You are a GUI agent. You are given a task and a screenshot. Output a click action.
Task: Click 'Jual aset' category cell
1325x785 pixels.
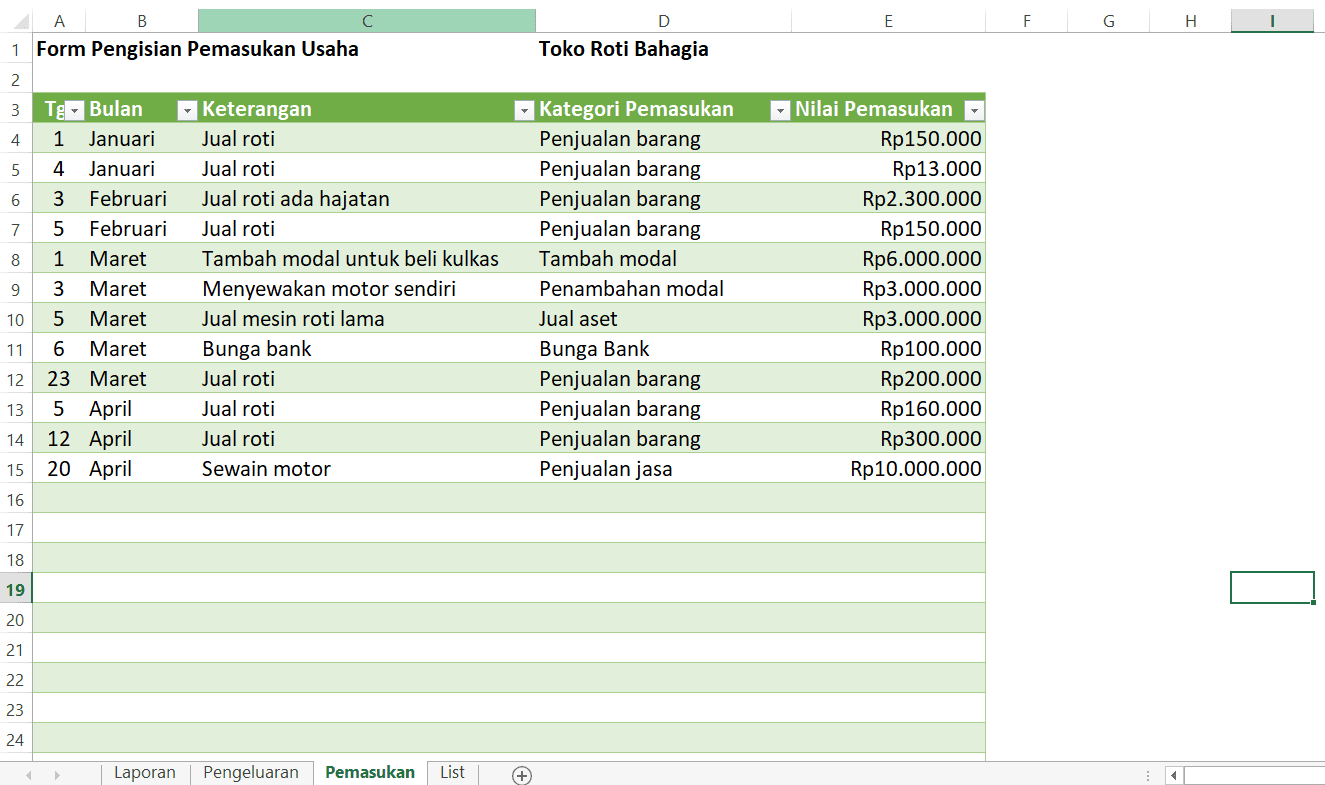click(663, 319)
